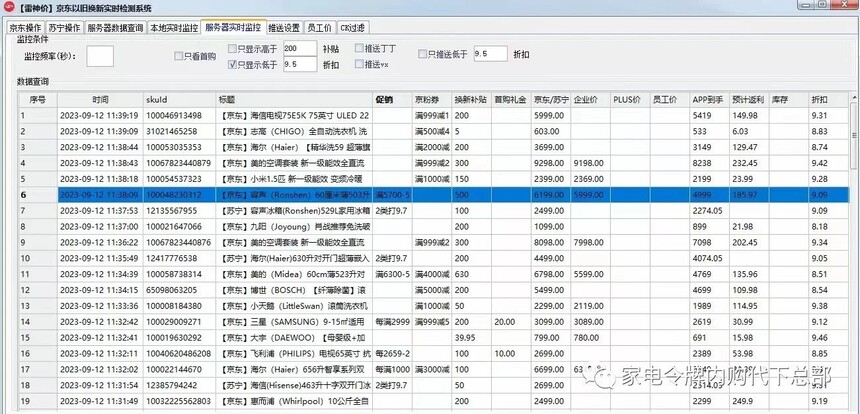
Task: Click skuId 10067823440876 in row 9
Action: point(180,242)
